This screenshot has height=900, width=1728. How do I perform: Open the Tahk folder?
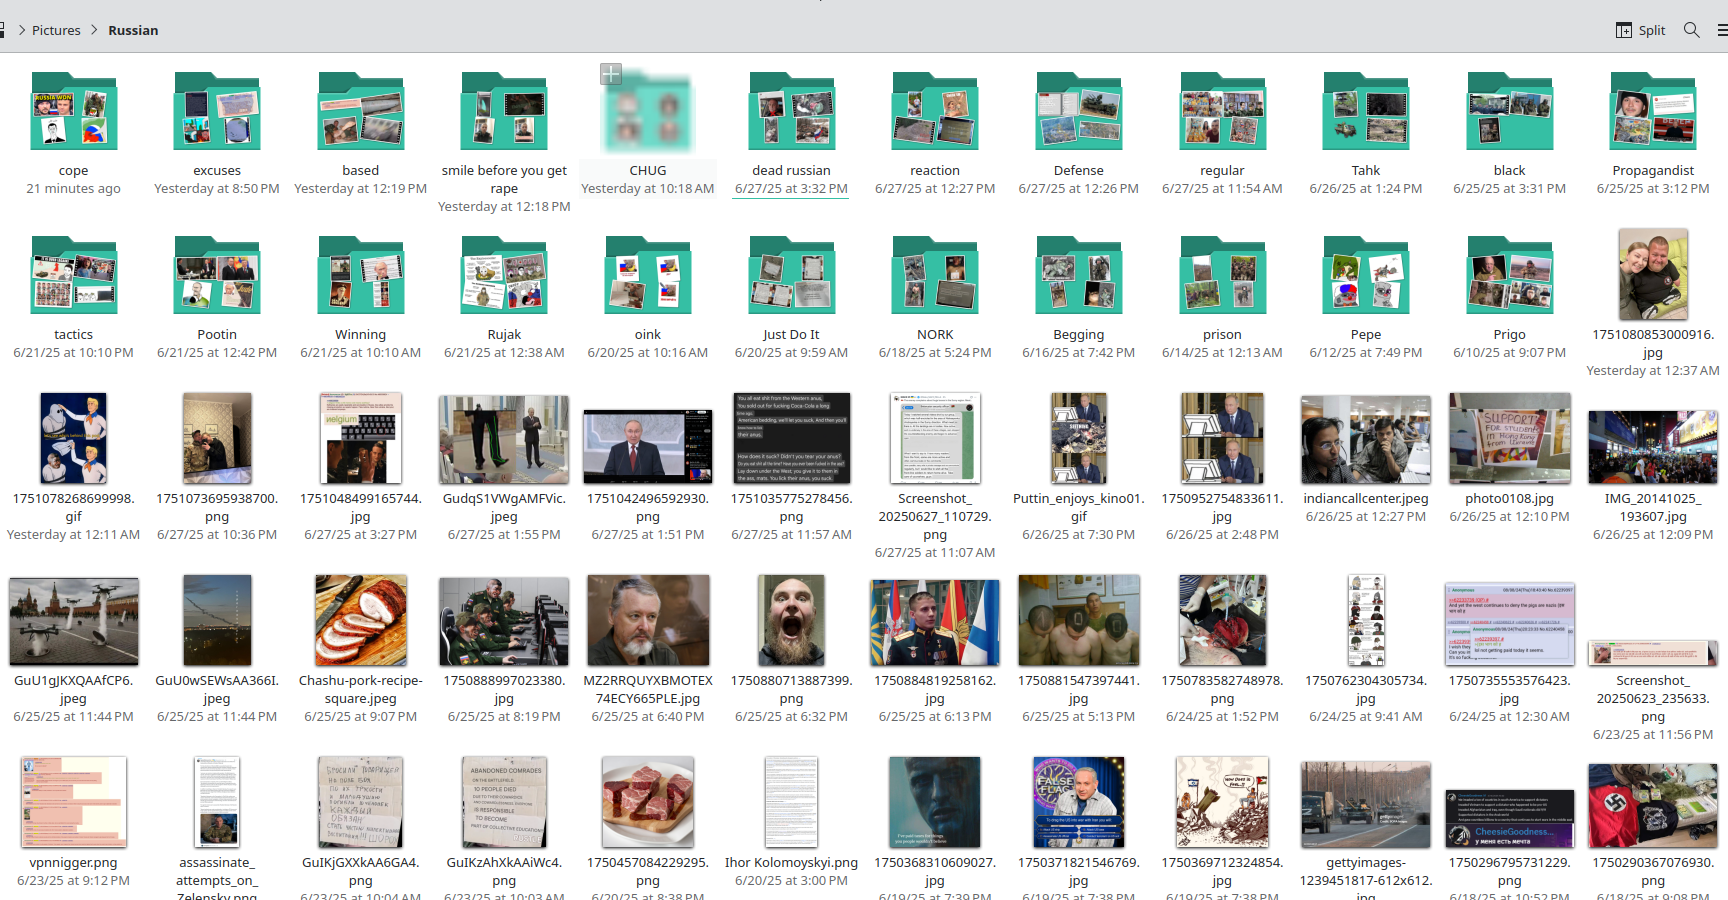(1366, 111)
